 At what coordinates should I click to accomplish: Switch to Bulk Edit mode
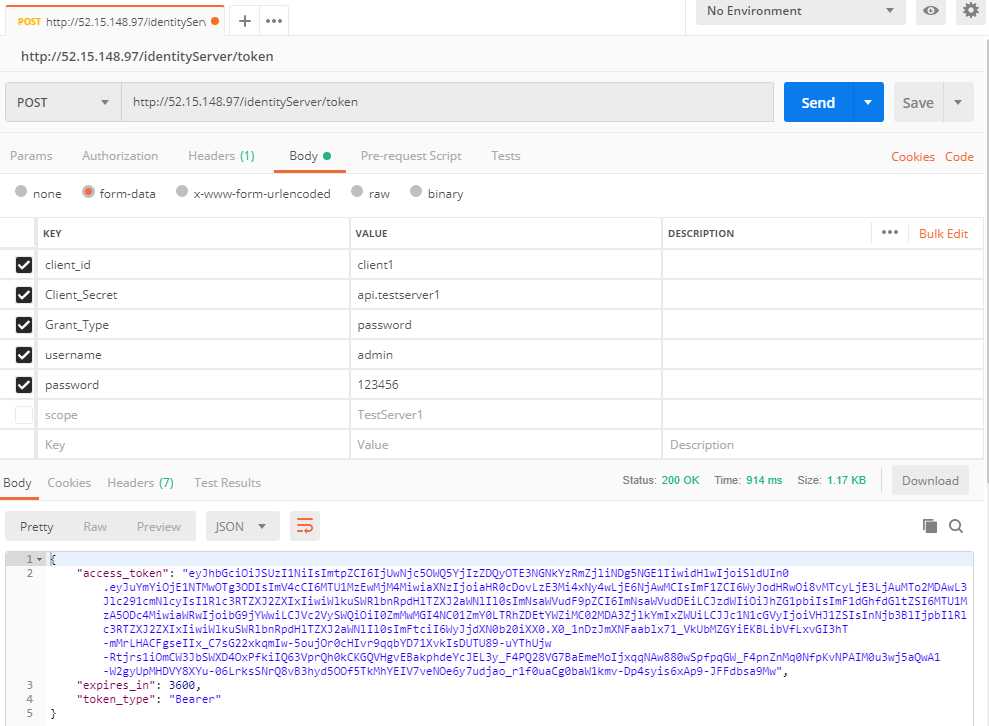tap(943, 233)
